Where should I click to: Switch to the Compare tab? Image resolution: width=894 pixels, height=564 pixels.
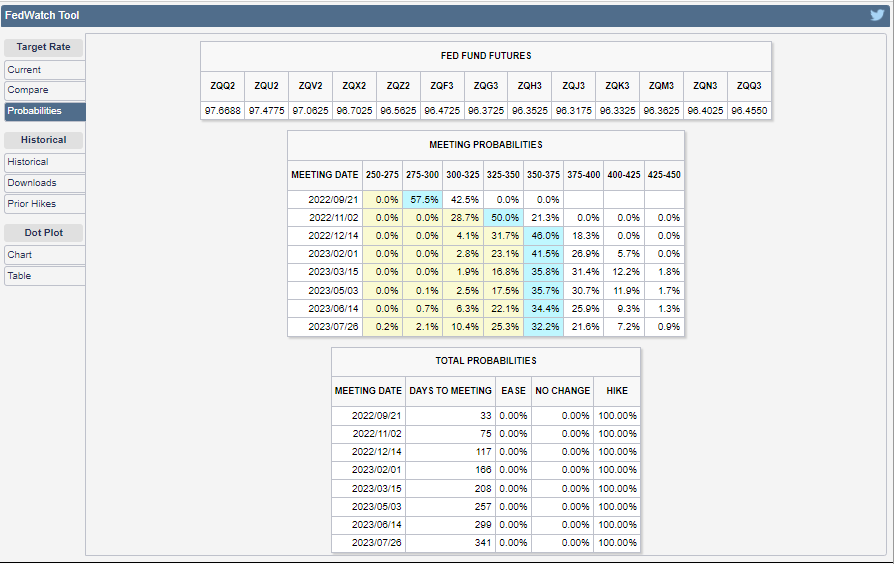(x=43, y=90)
